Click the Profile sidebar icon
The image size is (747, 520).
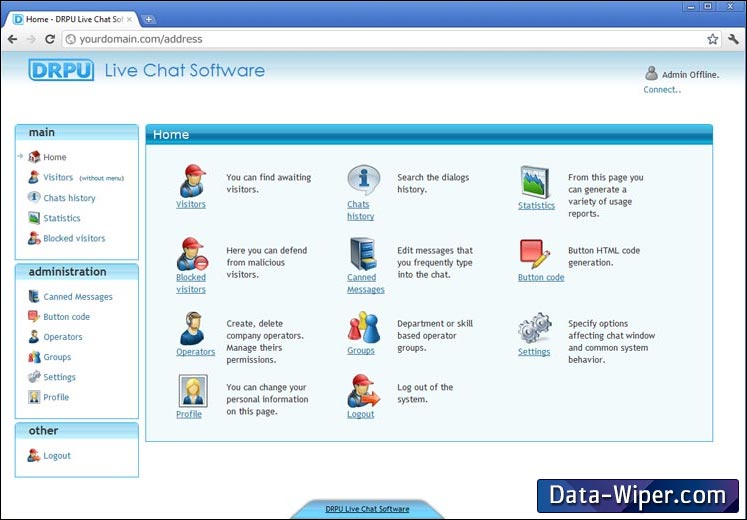34,397
